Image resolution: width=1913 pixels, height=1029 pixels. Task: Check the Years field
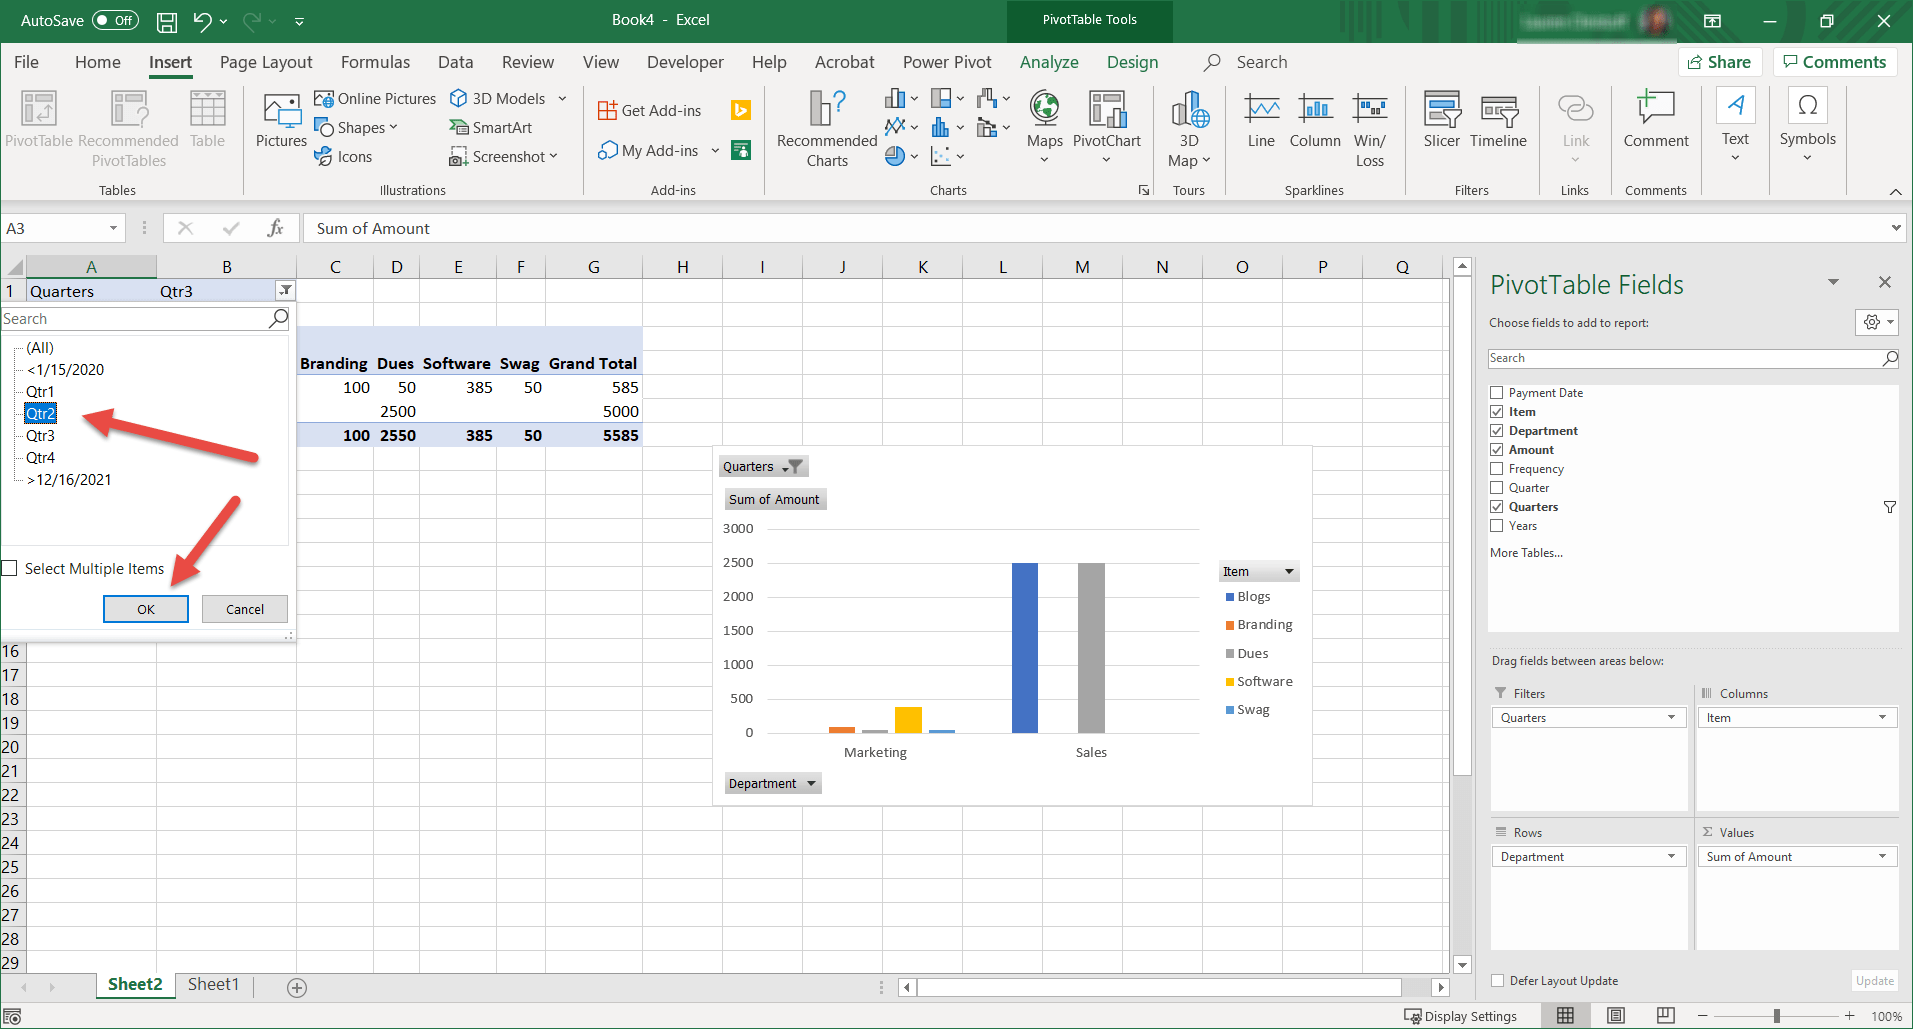(1497, 526)
